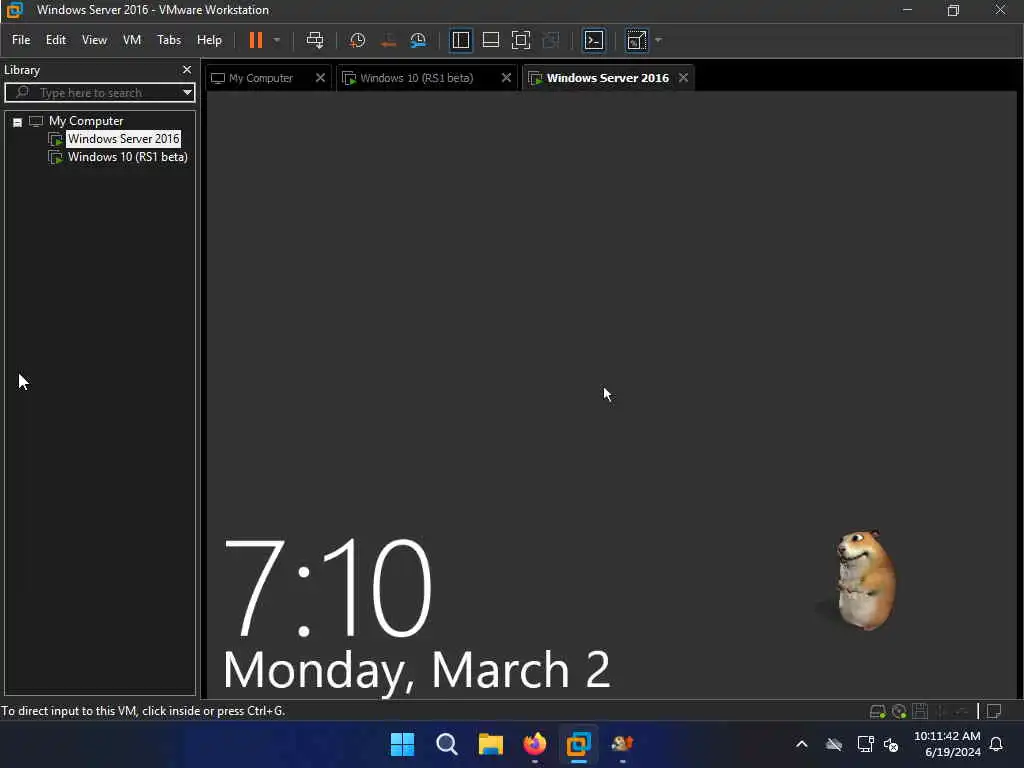The image size is (1024, 768).
Task: Click the hamster app icon in taskbar
Action: [622, 744]
